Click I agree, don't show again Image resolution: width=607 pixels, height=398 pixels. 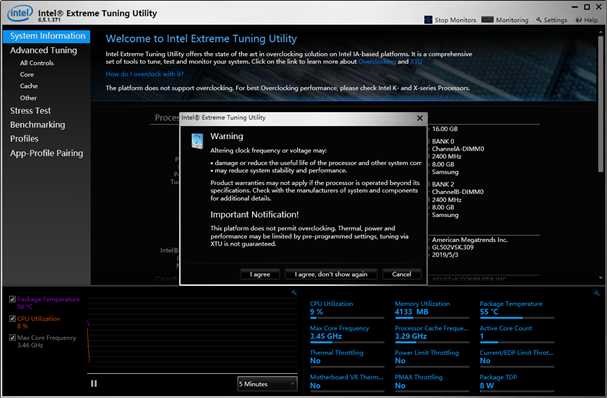coord(331,274)
